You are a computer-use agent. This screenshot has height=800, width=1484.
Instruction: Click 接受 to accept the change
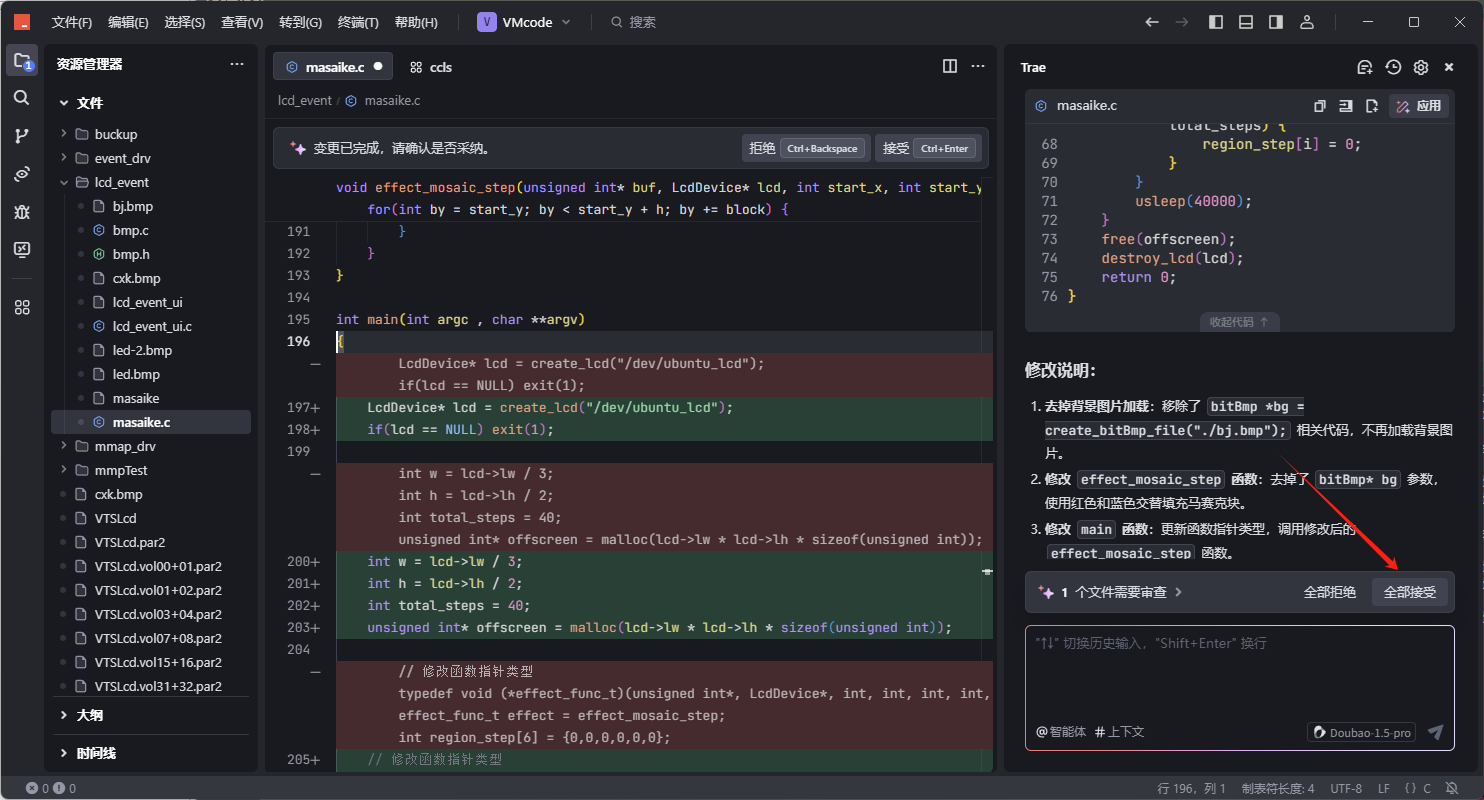[927, 148]
